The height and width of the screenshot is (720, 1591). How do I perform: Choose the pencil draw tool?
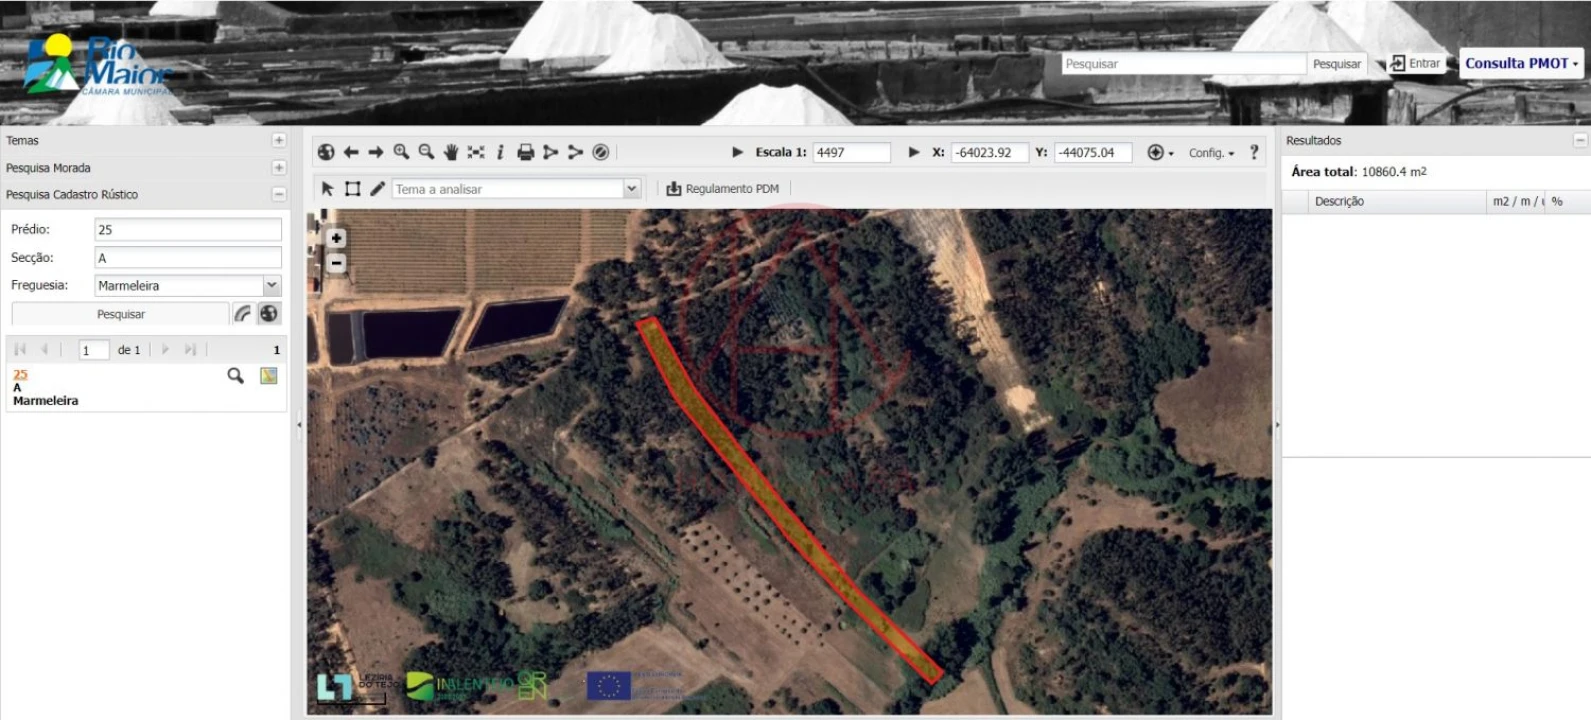tap(378, 188)
